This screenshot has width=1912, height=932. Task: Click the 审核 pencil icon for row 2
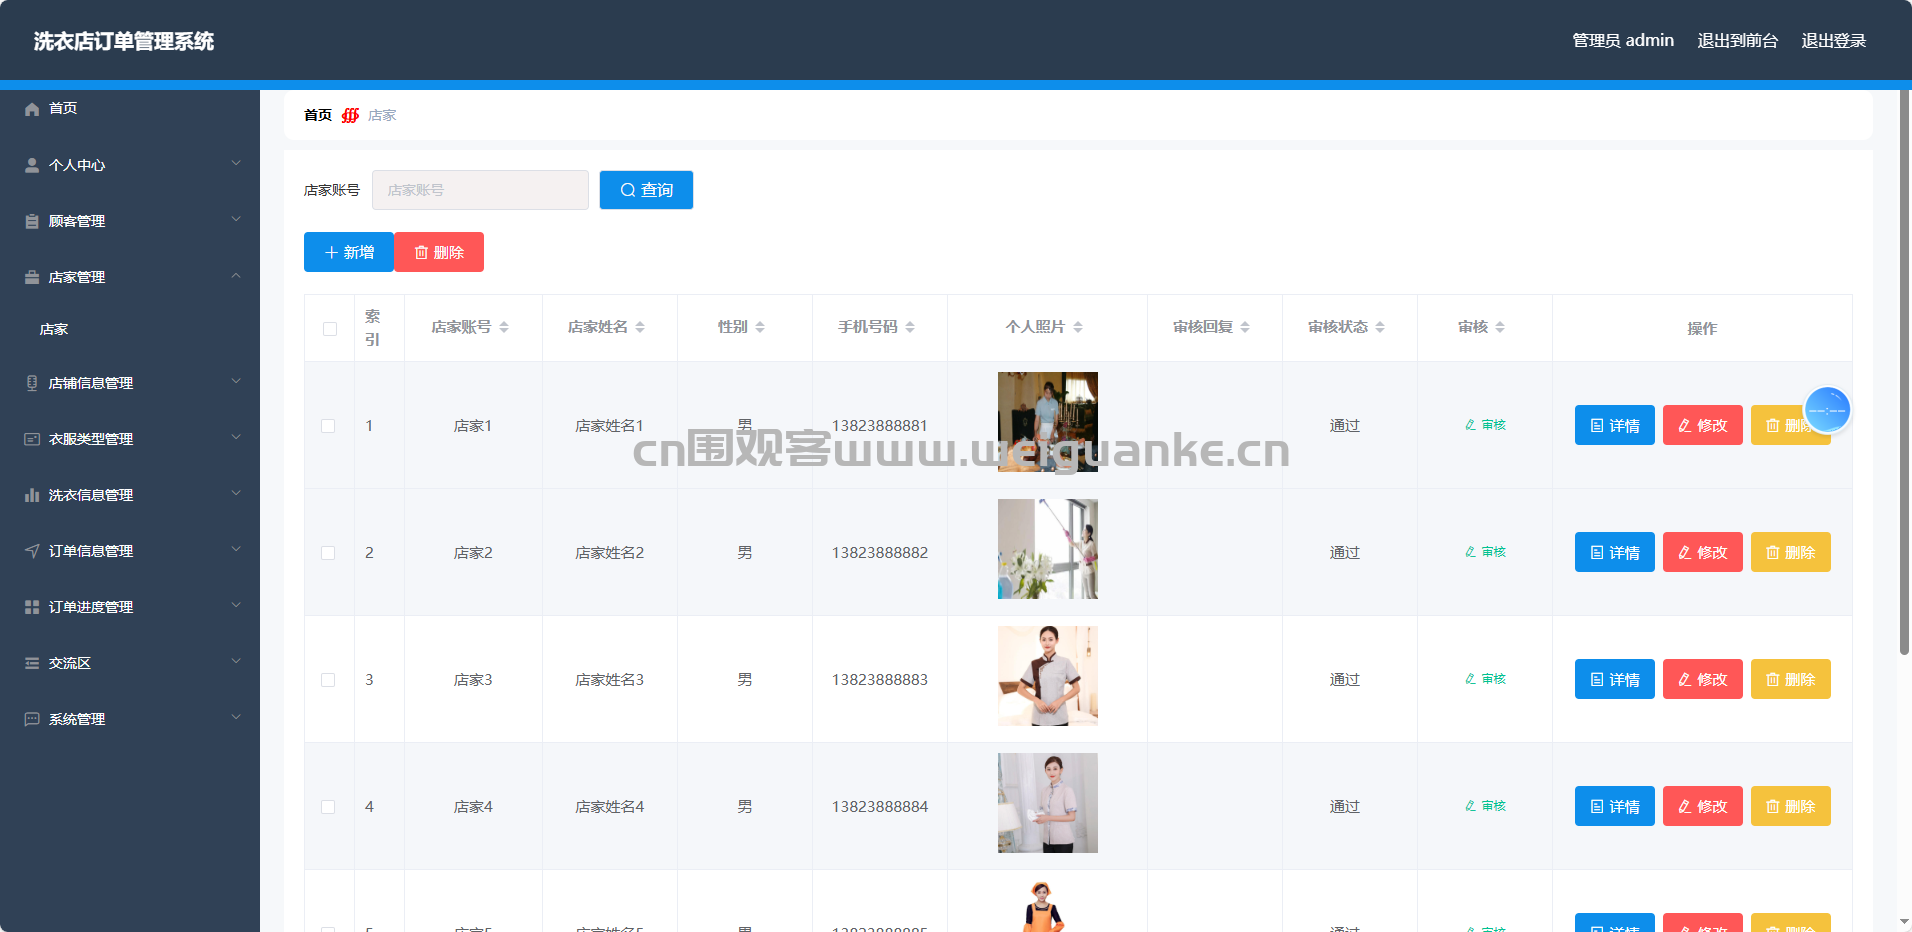(1470, 552)
